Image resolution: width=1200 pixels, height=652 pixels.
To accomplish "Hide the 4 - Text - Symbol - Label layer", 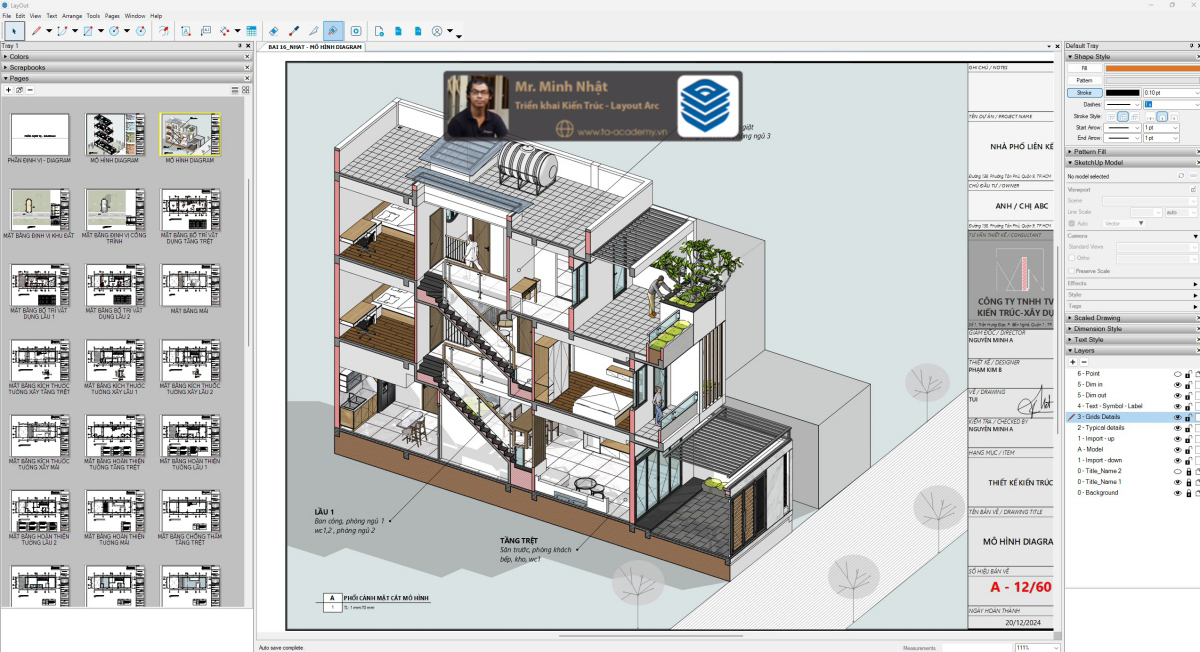I will (x=1178, y=406).
